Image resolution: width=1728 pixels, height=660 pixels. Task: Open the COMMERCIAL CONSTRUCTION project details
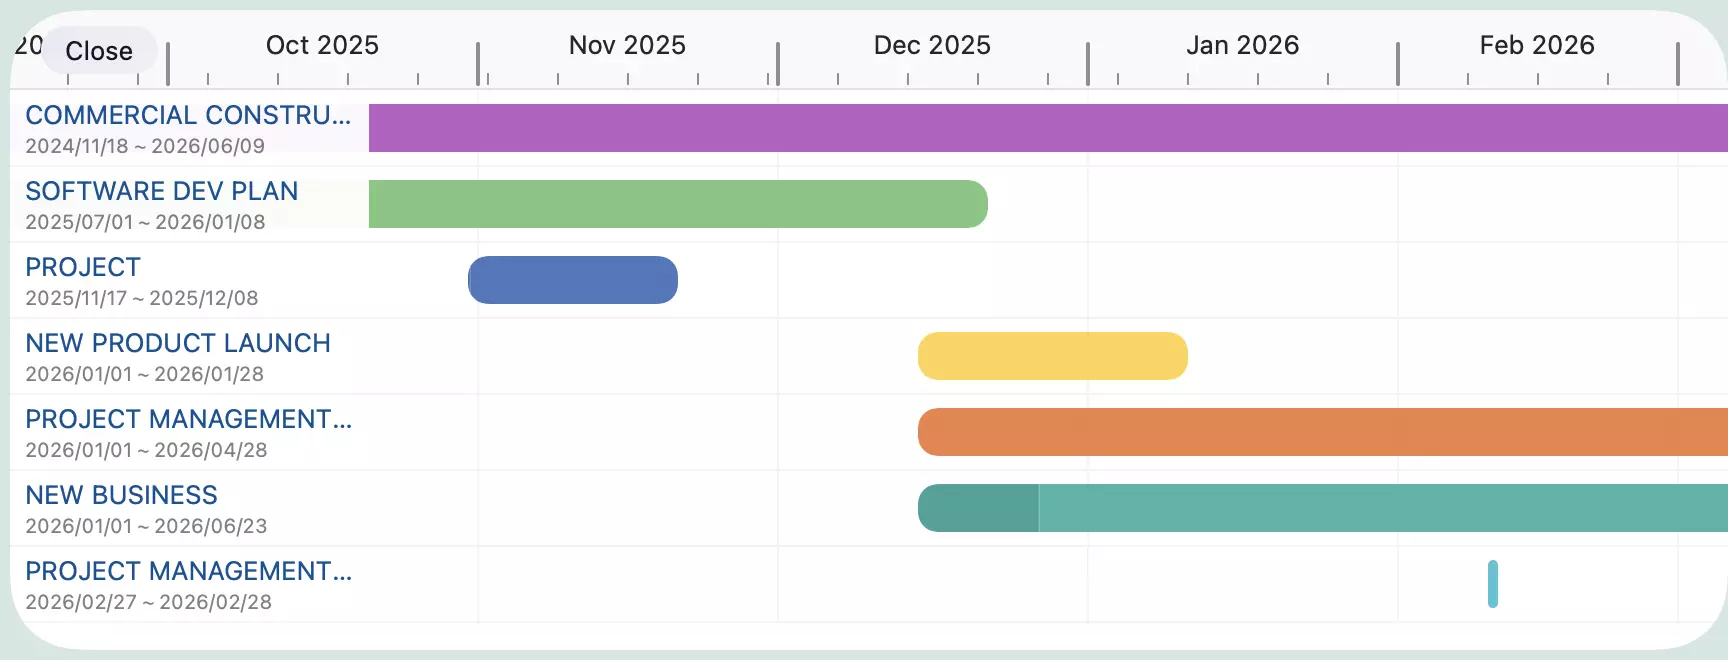tap(187, 115)
